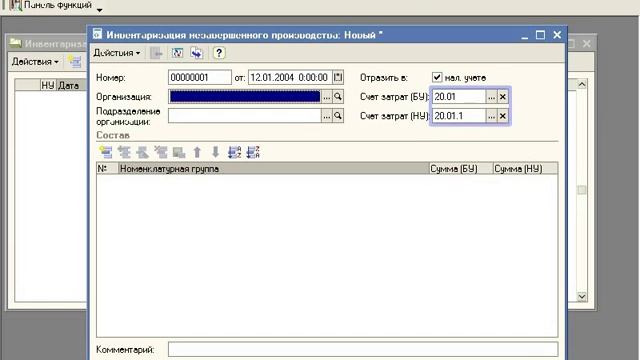Click the help question mark icon
The height and width of the screenshot is (360, 640).
(219, 53)
